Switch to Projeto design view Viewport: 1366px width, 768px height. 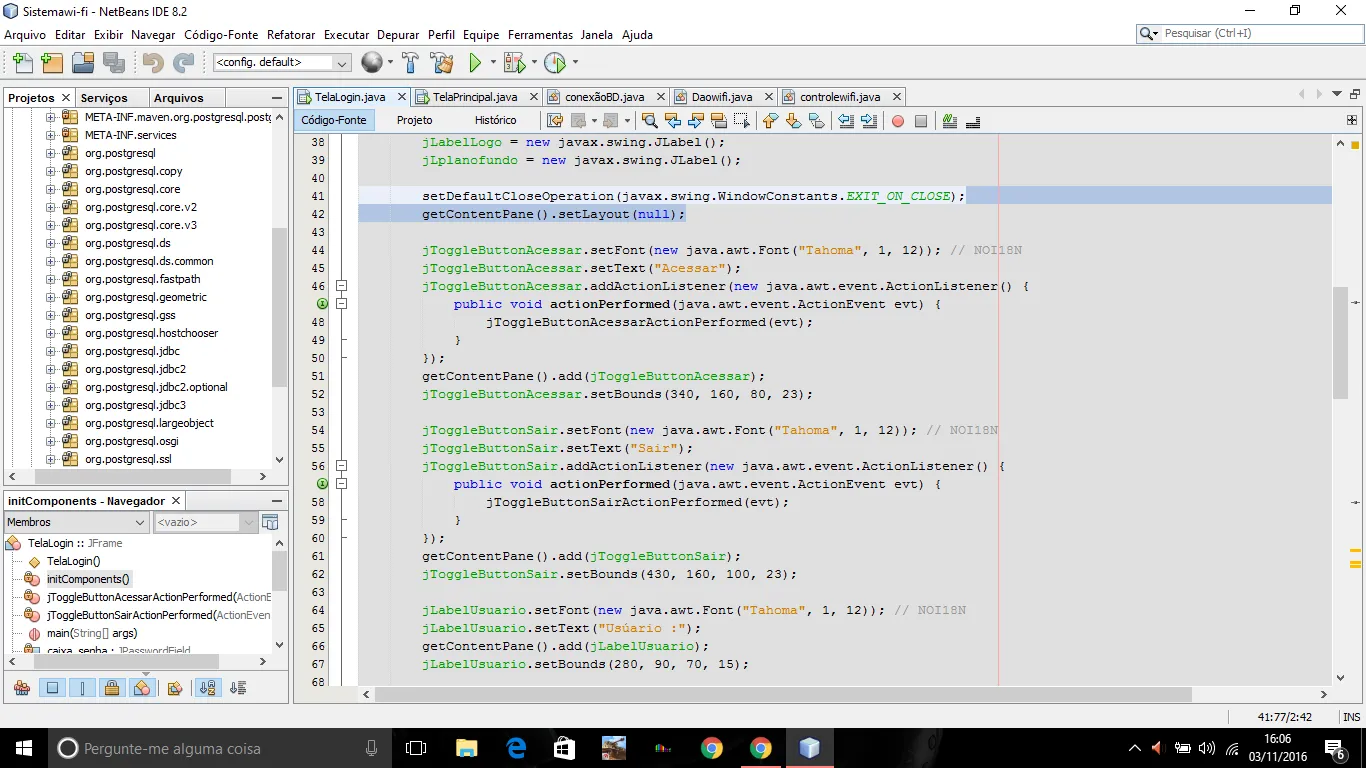coord(414,120)
